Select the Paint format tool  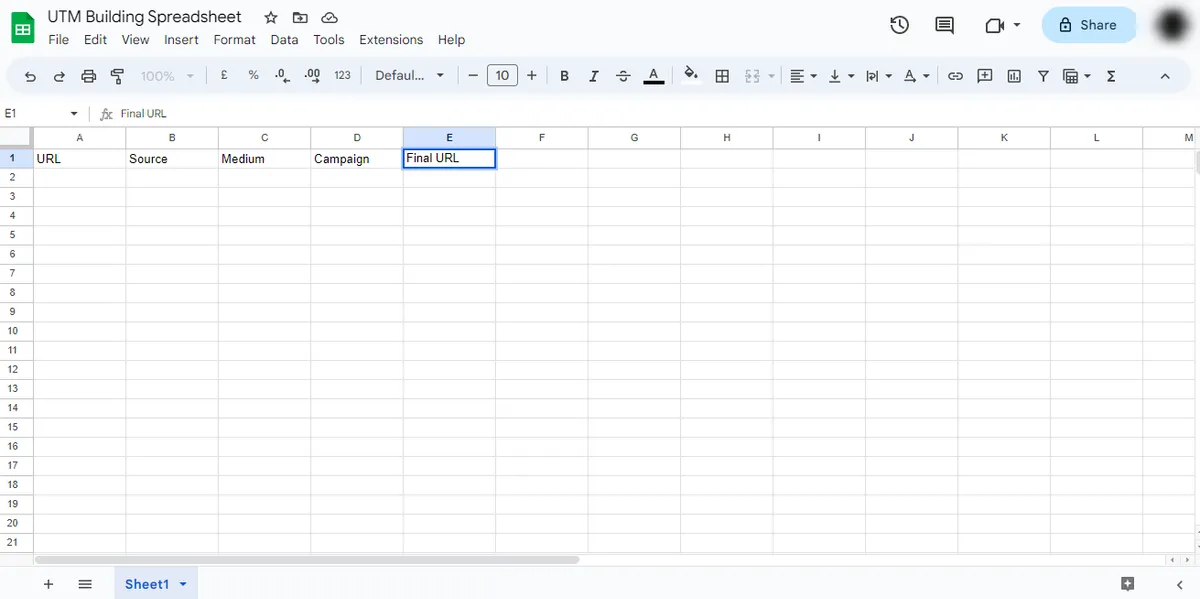tap(117, 75)
